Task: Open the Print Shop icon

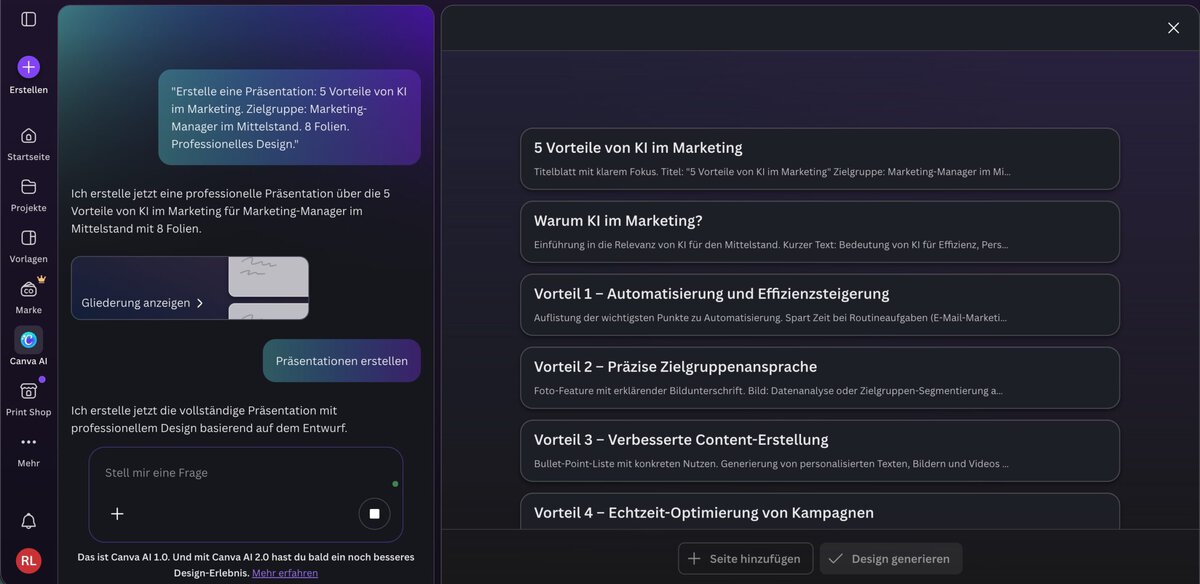Action: click(x=28, y=392)
